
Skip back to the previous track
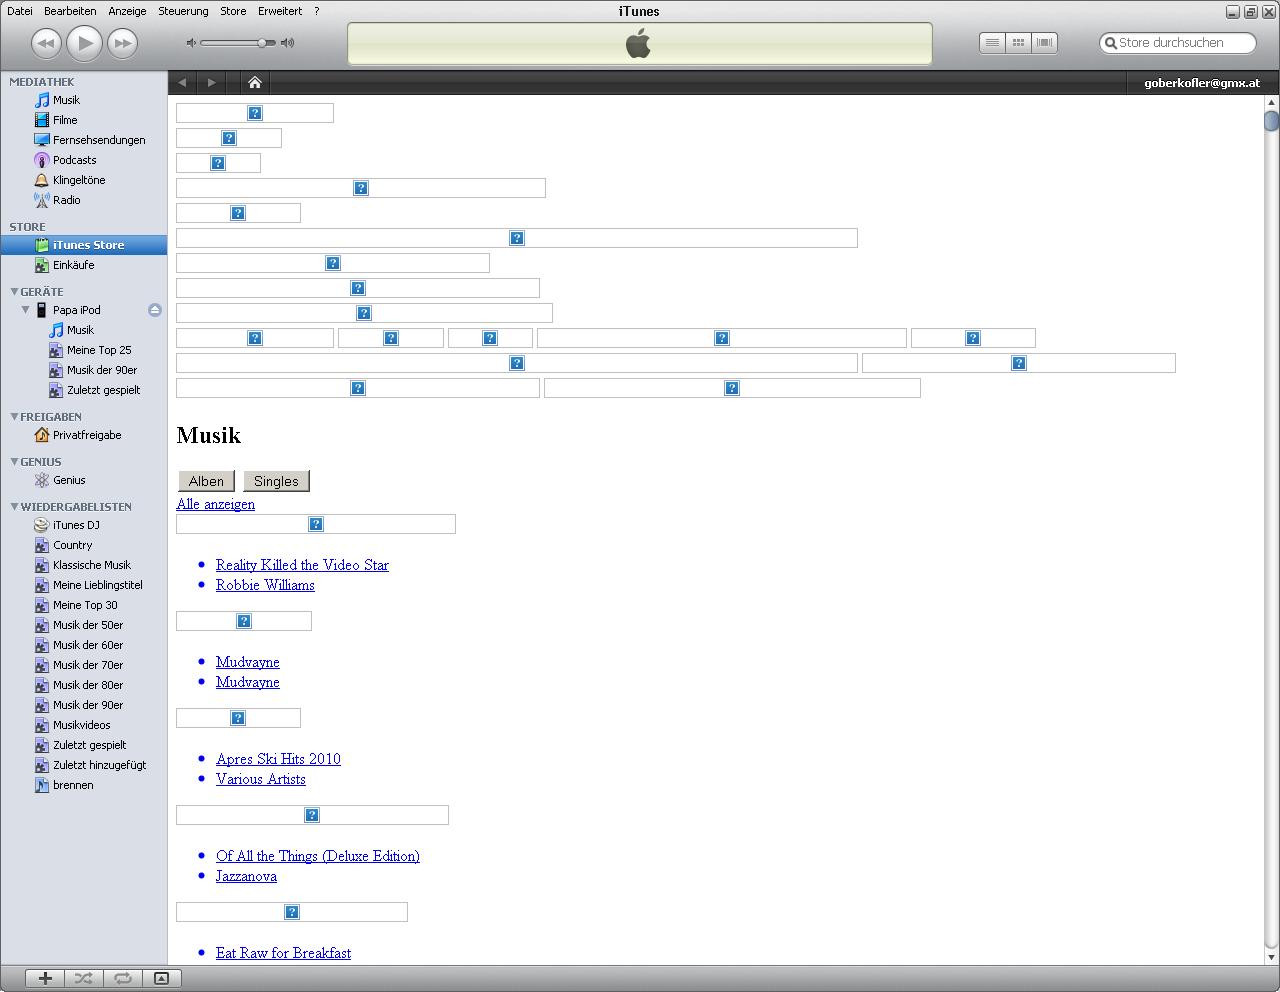pos(46,43)
